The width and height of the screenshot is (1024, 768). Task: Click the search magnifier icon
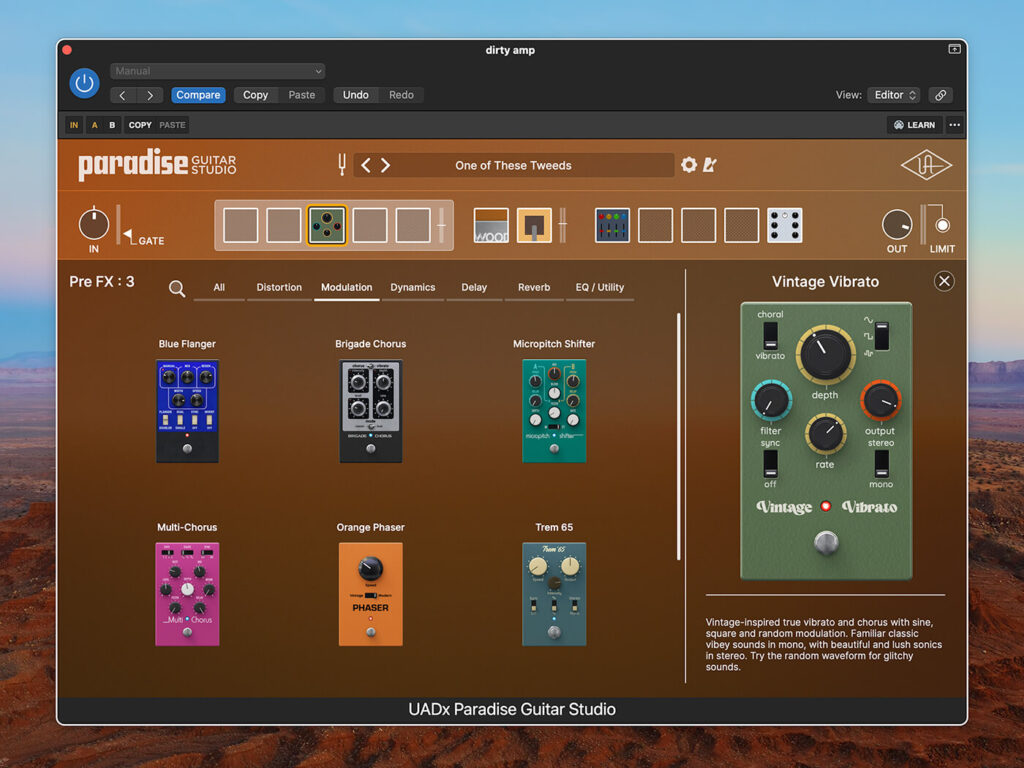point(176,288)
